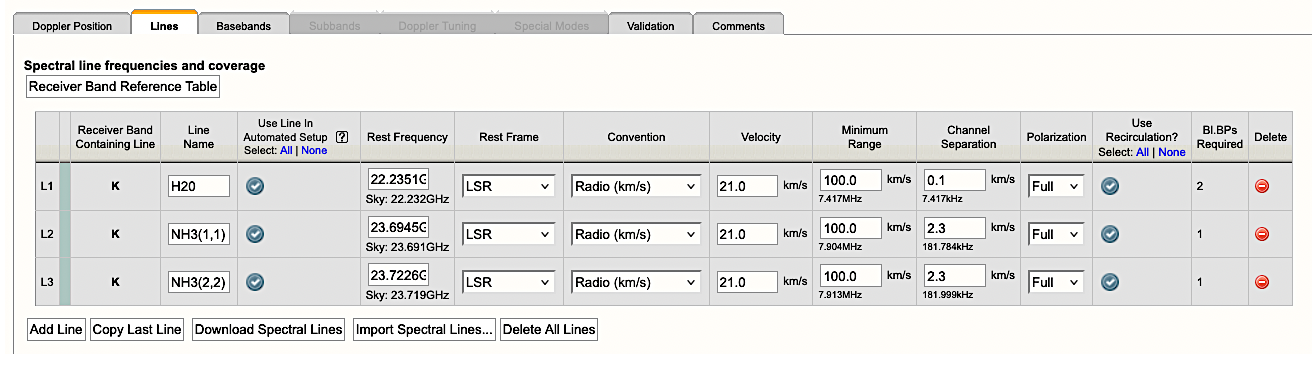Image resolution: width=1312 pixels, height=368 pixels.
Task: Click the '7.904MHz' range value
Action: pyautogui.click(x=839, y=247)
